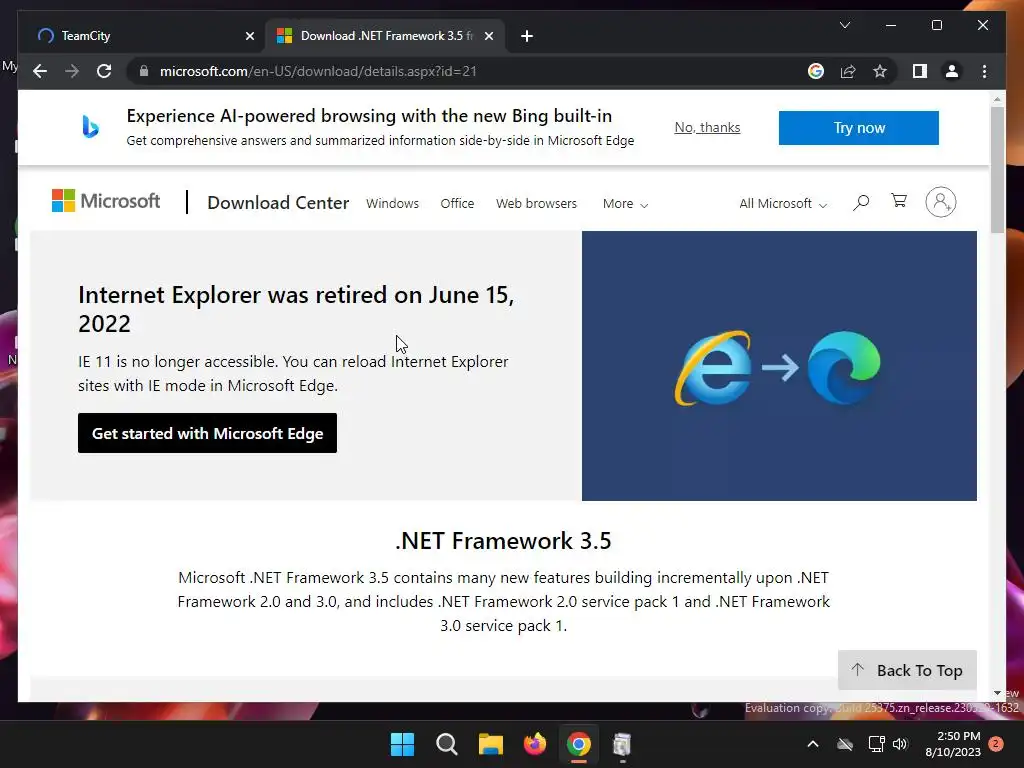Expand the All Microsoft dropdown

(x=783, y=204)
